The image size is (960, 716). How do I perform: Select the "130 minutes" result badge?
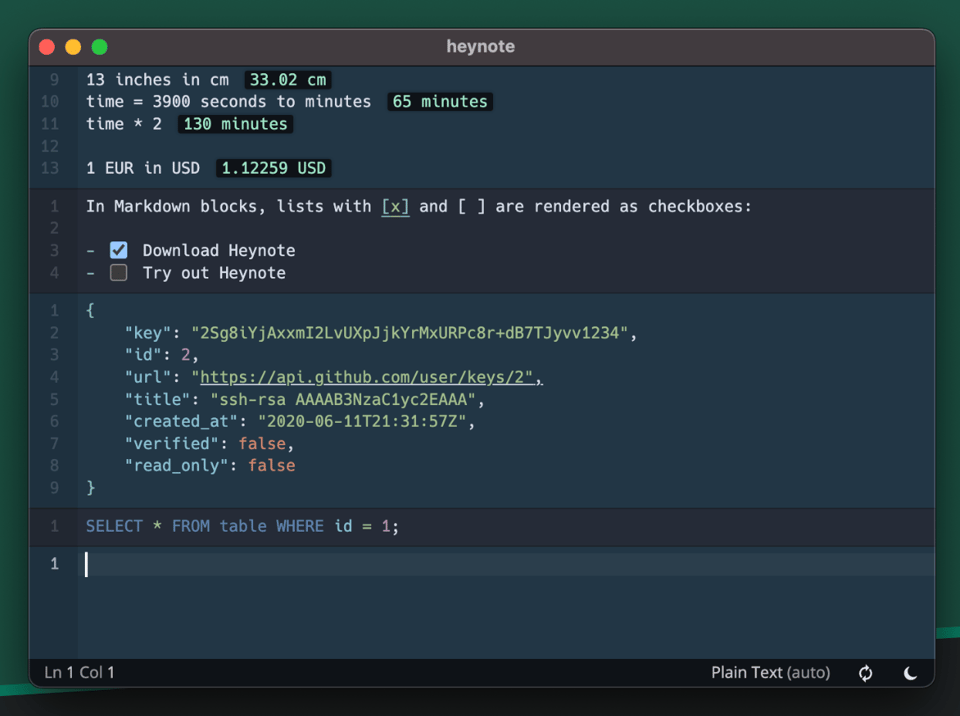(x=234, y=123)
